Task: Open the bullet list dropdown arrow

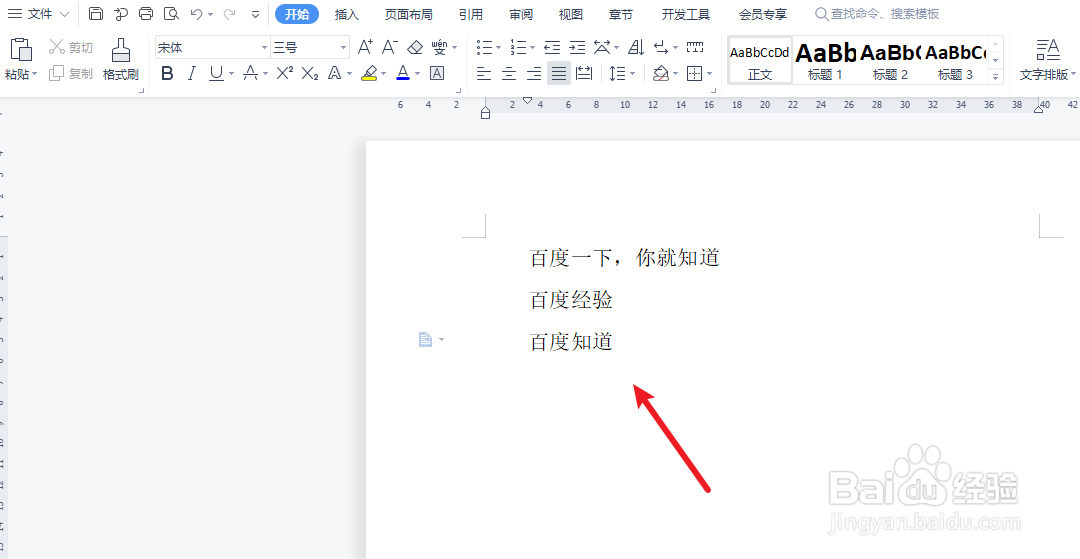Action: pyautogui.click(x=497, y=48)
